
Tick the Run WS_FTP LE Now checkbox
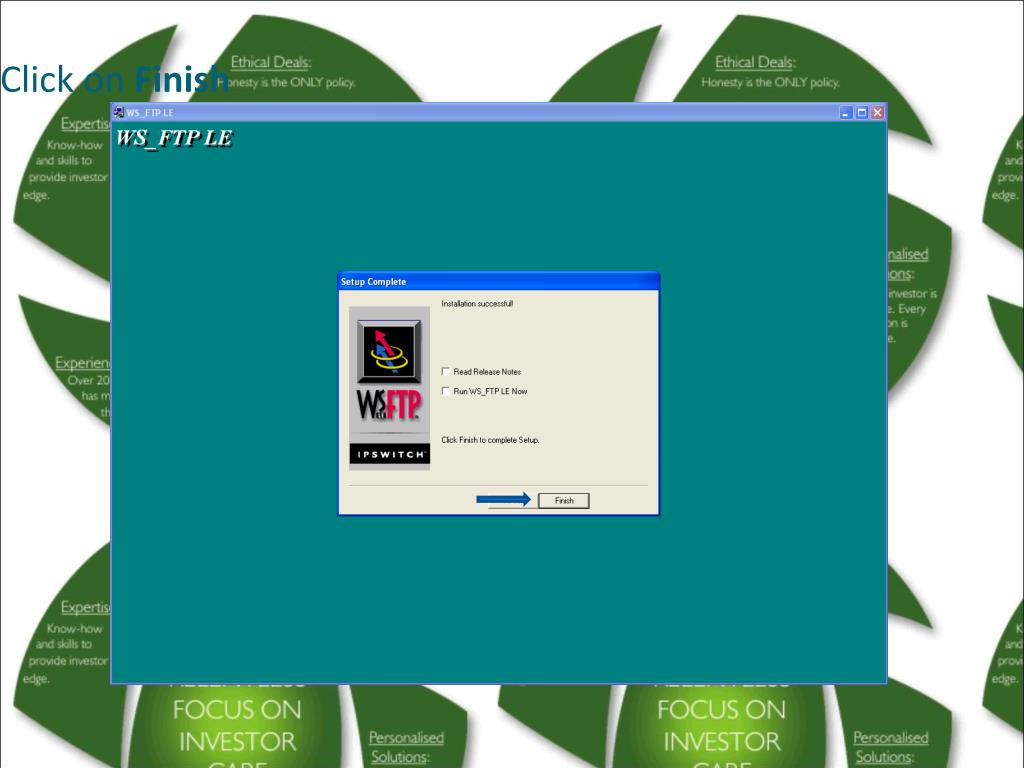coord(445,391)
